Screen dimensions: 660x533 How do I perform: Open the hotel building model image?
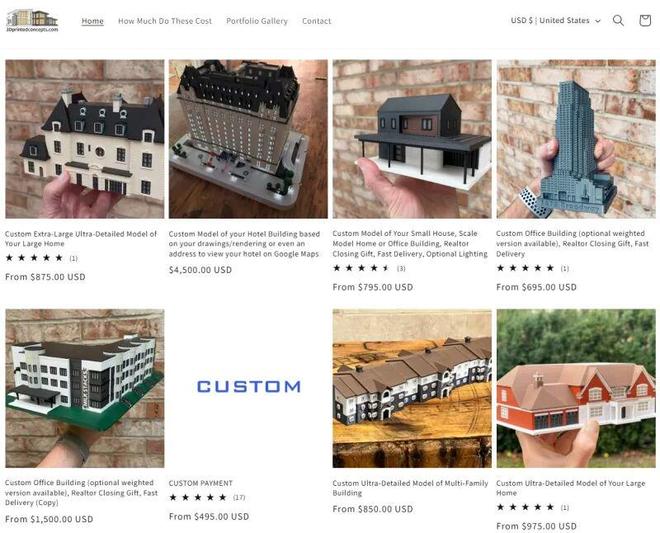click(248, 139)
